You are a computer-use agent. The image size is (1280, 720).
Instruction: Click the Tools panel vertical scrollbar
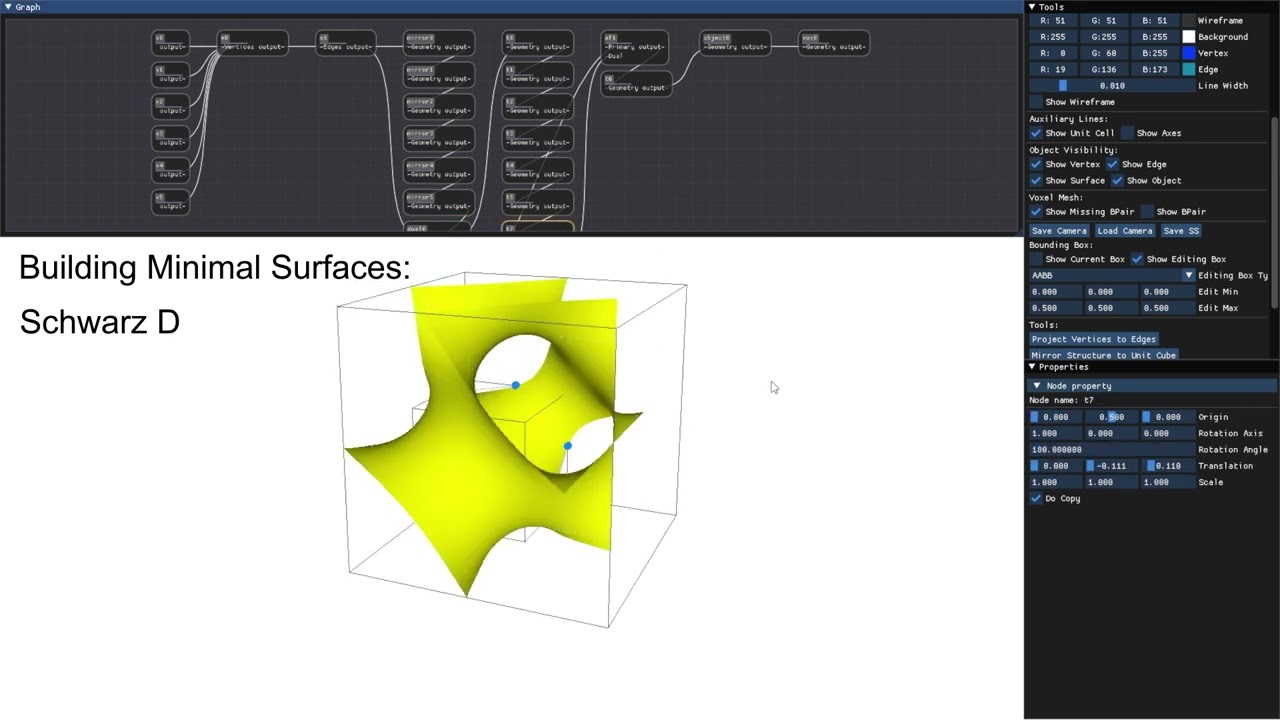click(1275, 212)
